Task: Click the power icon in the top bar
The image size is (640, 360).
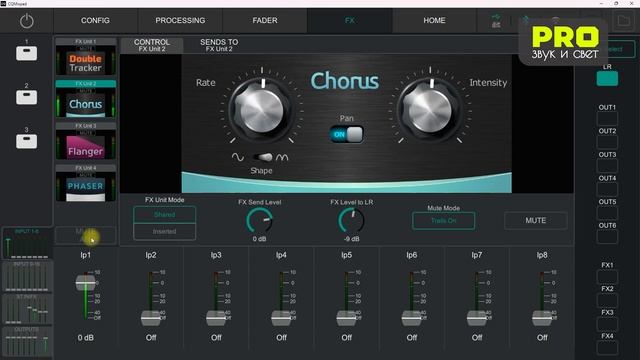Action: coord(27,21)
